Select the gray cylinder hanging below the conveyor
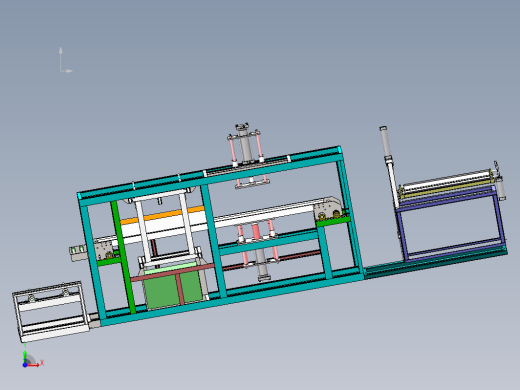520x390 pixels. pyautogui.click(x=261, y=265)
